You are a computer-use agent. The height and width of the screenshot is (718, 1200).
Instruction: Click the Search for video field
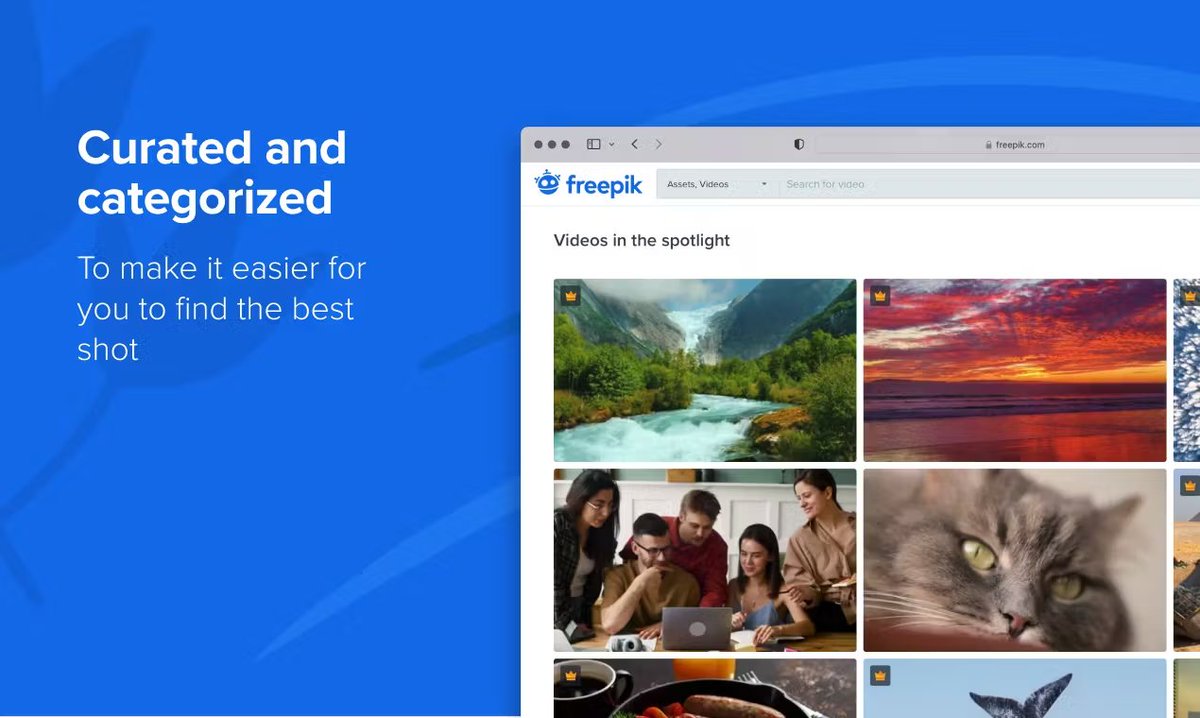[989, 184]
